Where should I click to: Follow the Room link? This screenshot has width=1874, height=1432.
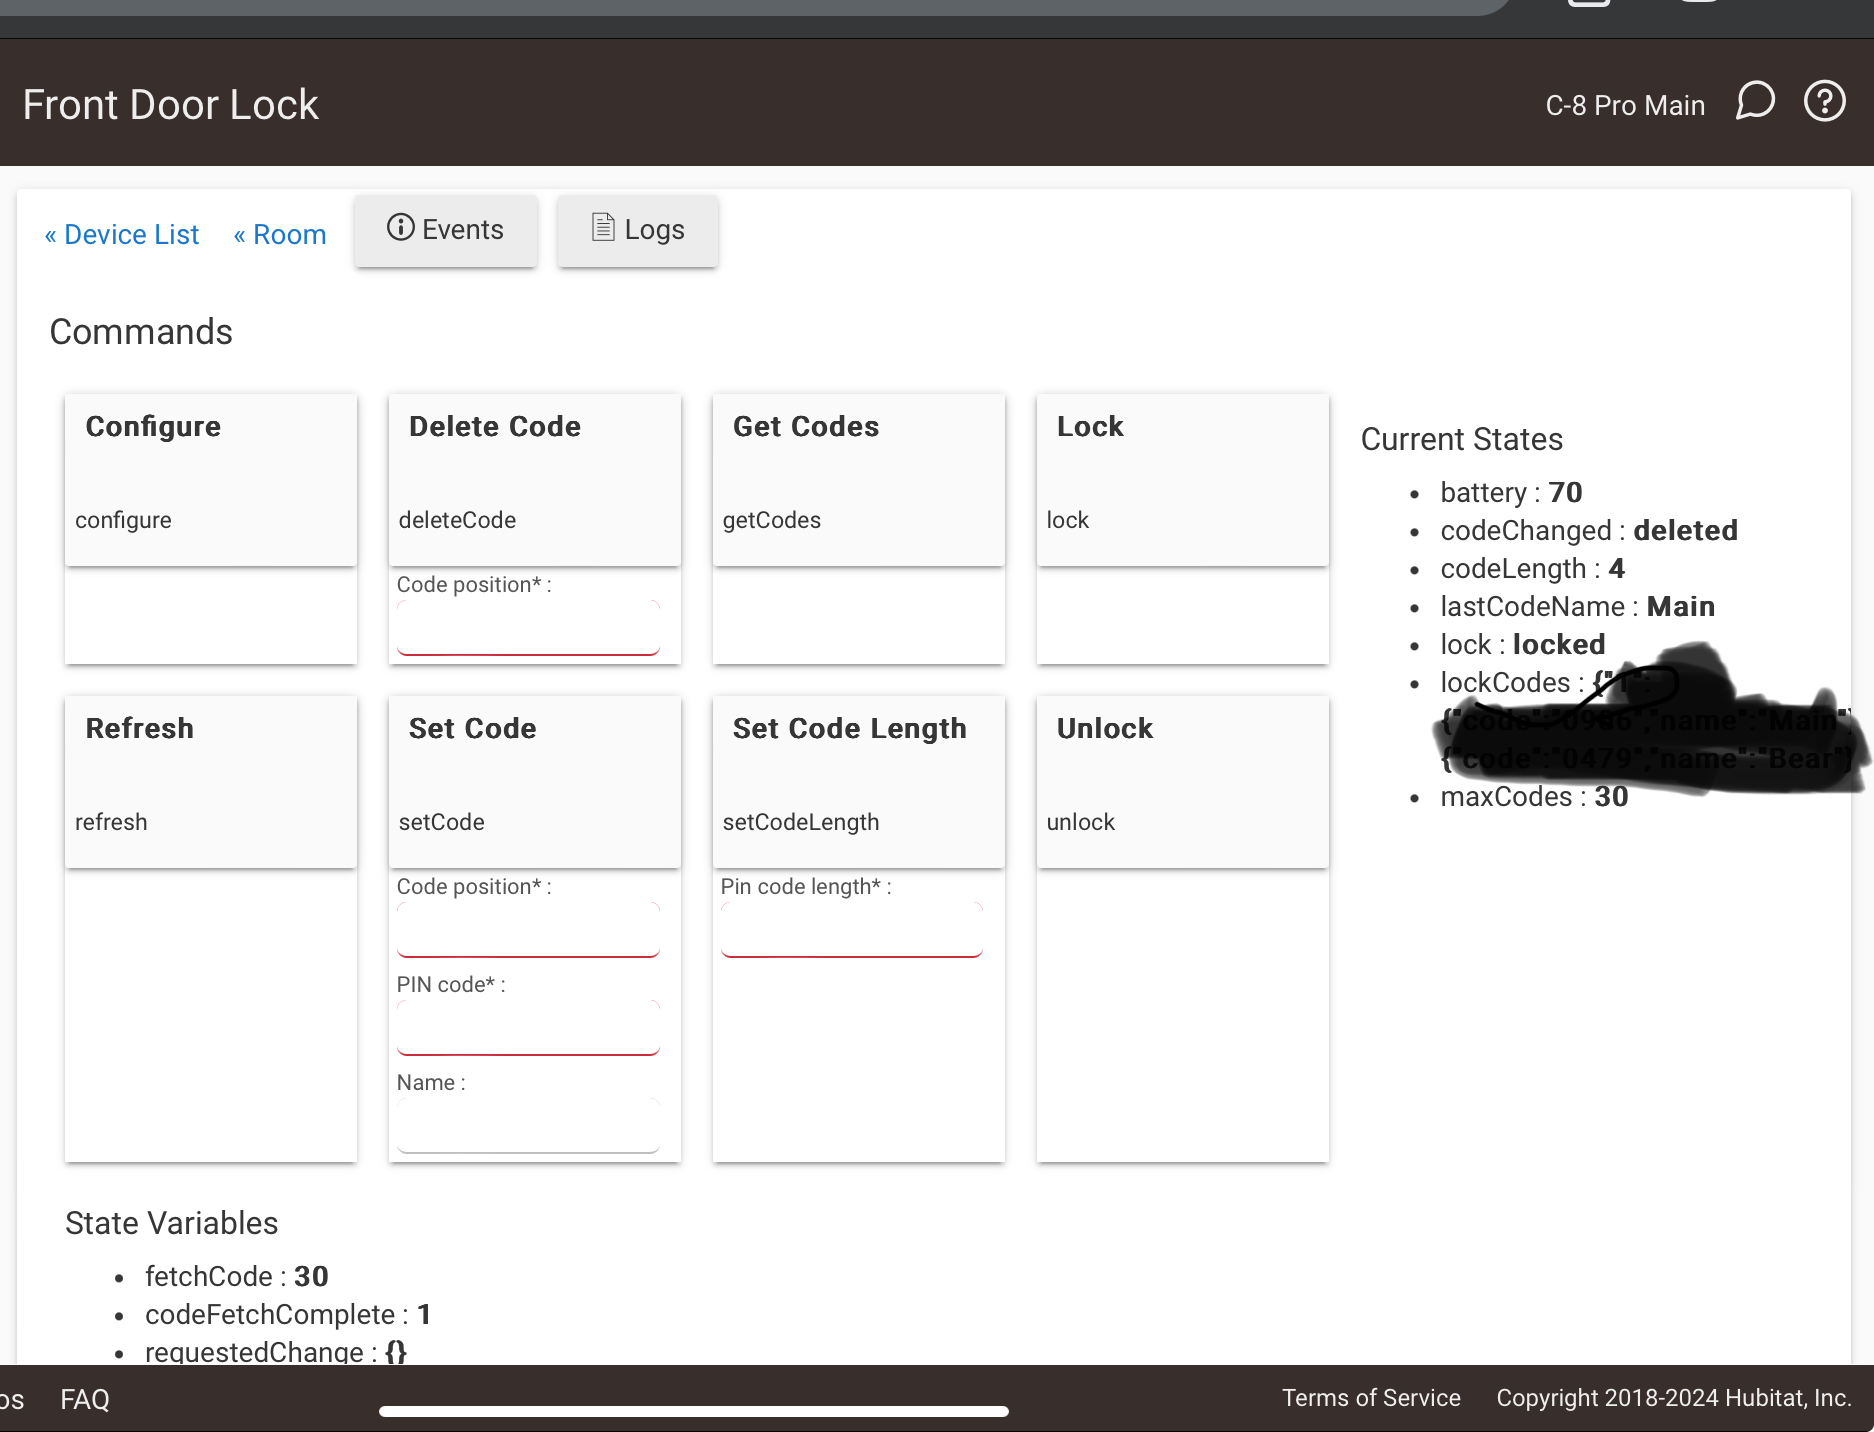(x=280, y=235)
